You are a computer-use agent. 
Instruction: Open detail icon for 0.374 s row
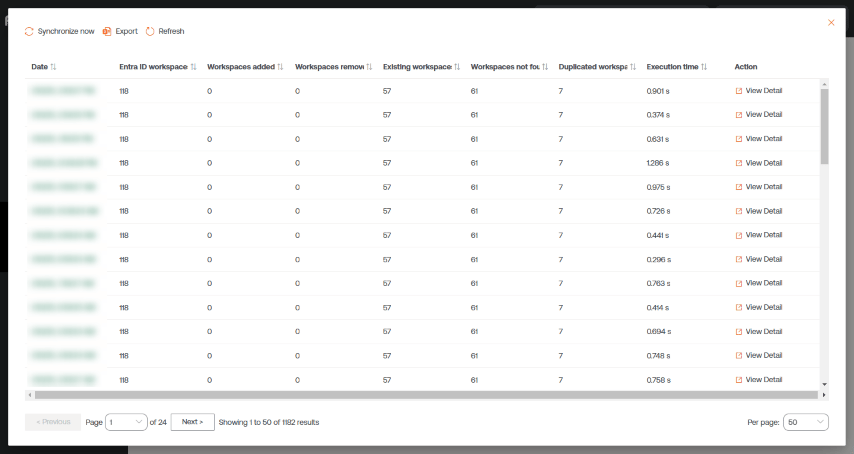tap(739, 115)
